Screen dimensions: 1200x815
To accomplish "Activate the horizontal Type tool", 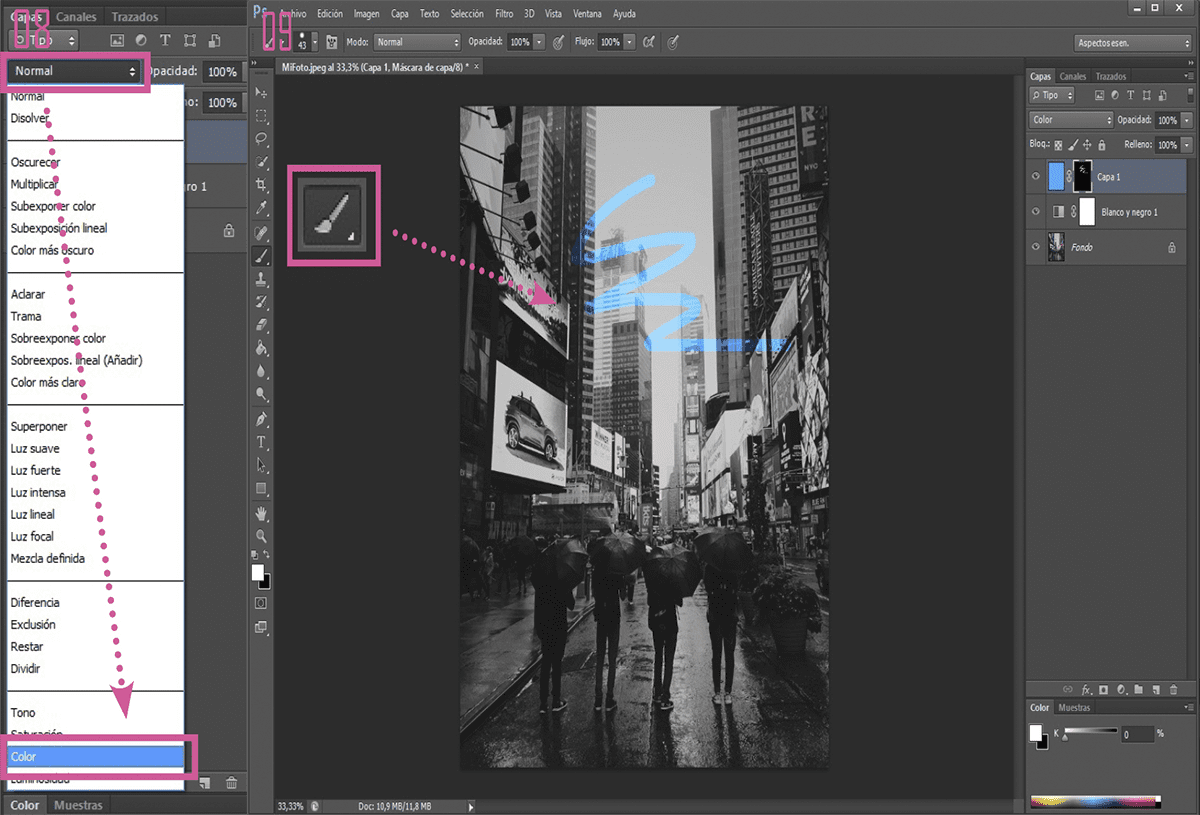I will 261,442.
